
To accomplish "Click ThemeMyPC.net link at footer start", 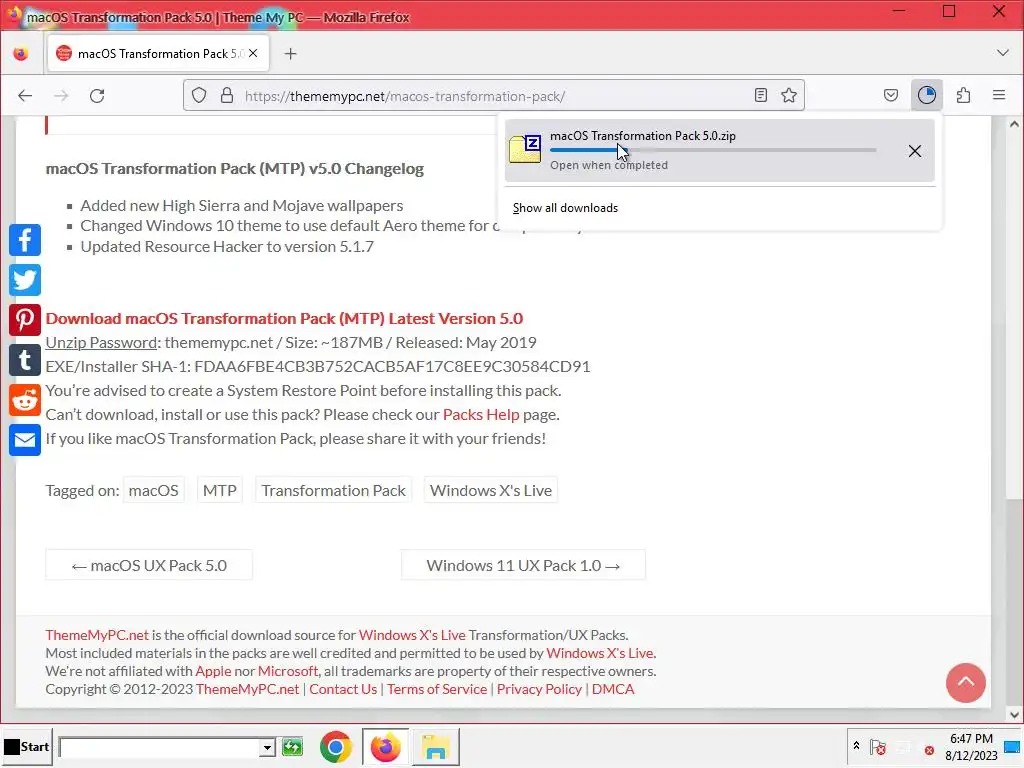I will point(97,635).
